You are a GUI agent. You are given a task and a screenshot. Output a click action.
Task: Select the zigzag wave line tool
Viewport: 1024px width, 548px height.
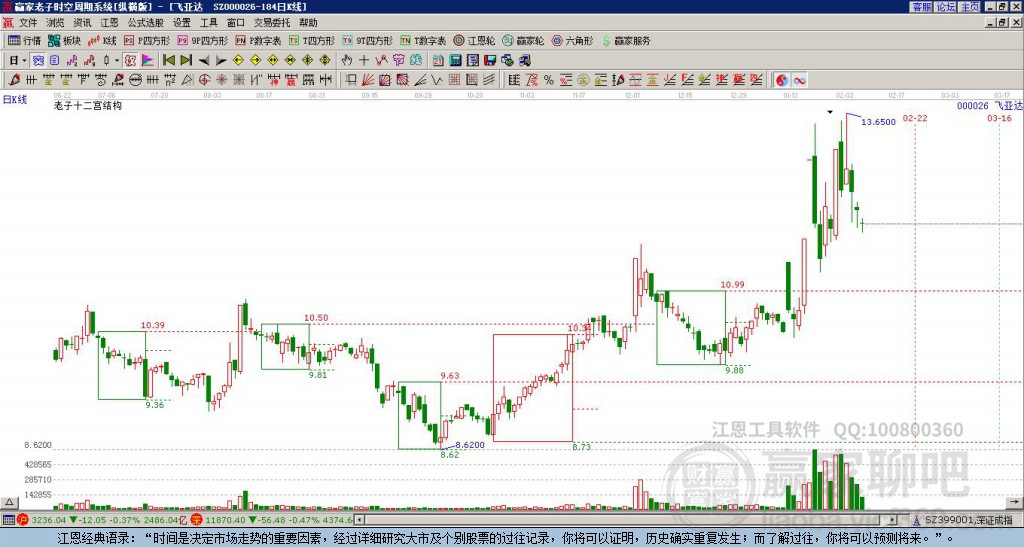coord(435,80)
